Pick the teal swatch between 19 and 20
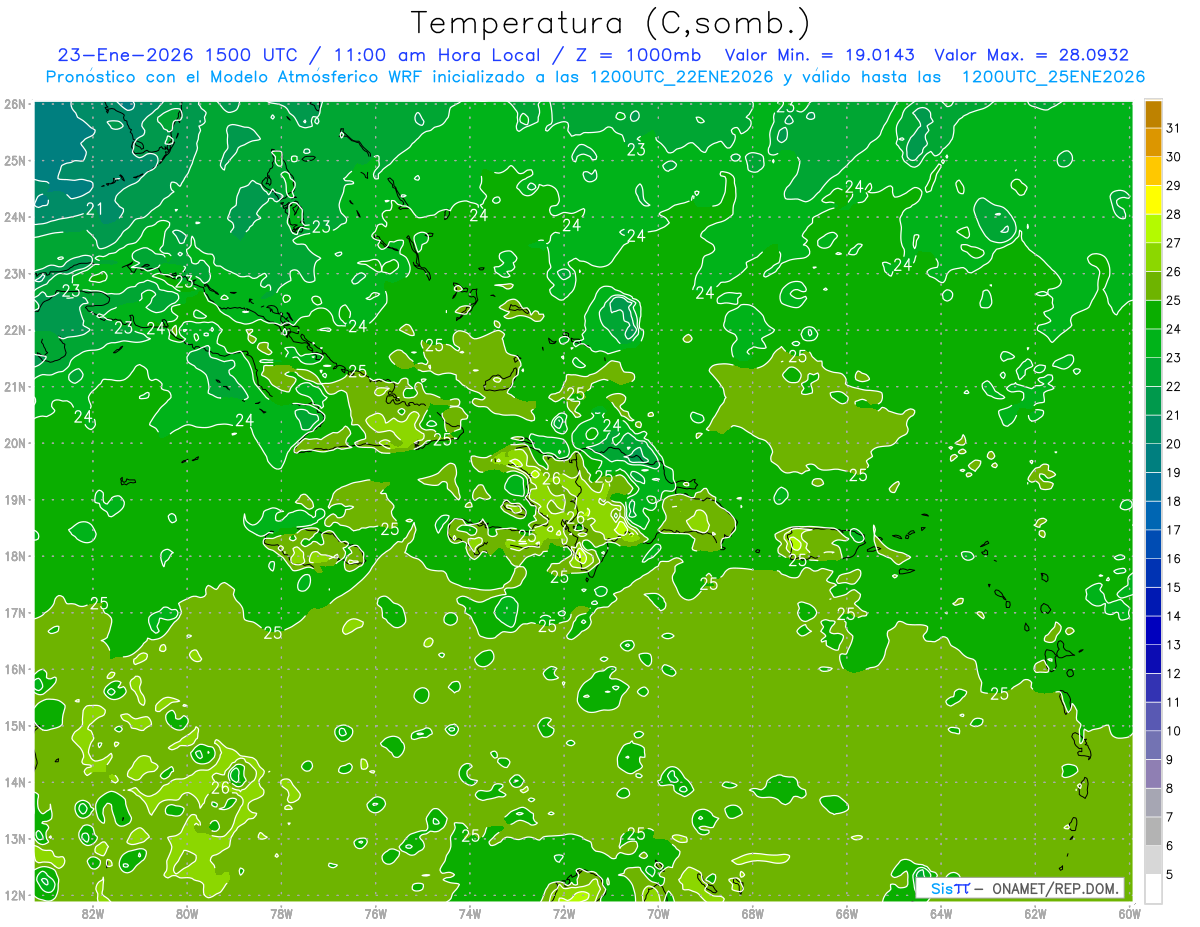The image size is (1200, 927). coord(1153,458)
